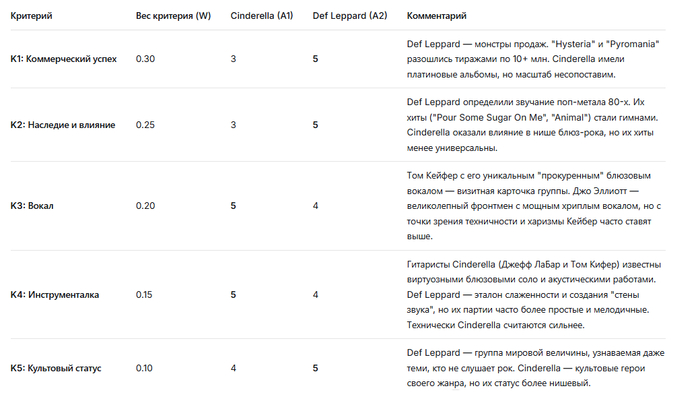Select the 'K1: Коммерческий успех' row label

click(63, 59)
